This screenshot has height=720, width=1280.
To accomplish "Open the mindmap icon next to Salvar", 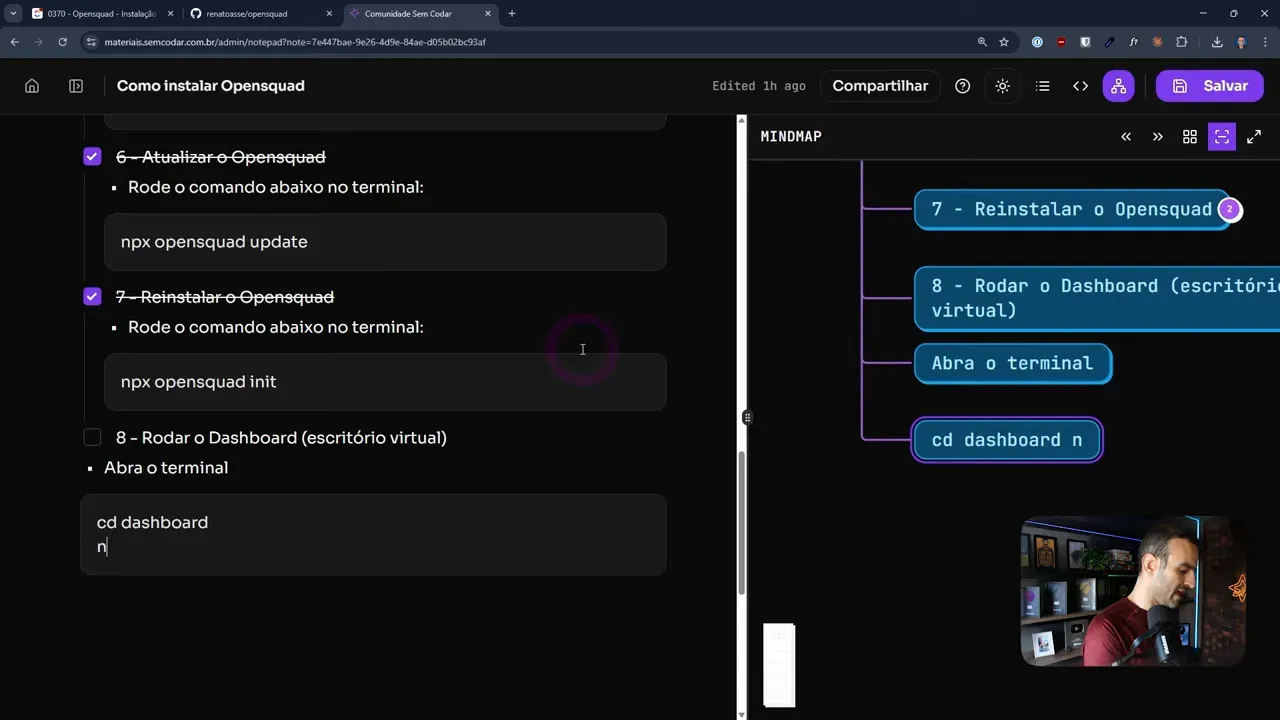I will pos(1118,86).
